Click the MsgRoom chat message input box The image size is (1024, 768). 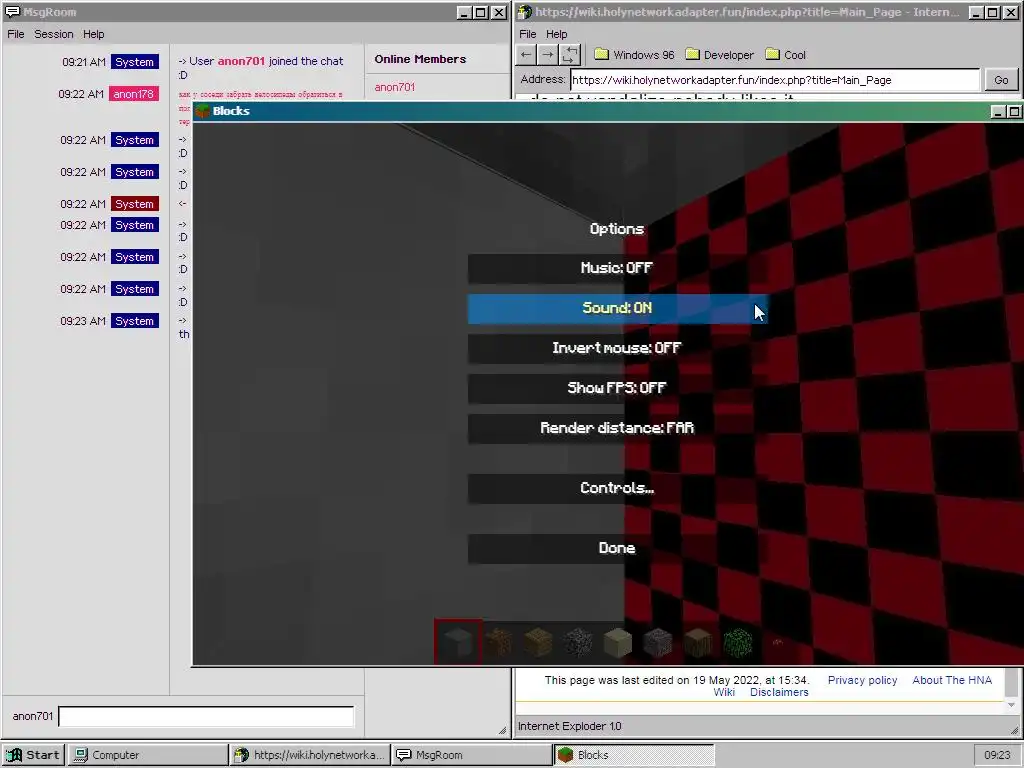click(206, 716)
